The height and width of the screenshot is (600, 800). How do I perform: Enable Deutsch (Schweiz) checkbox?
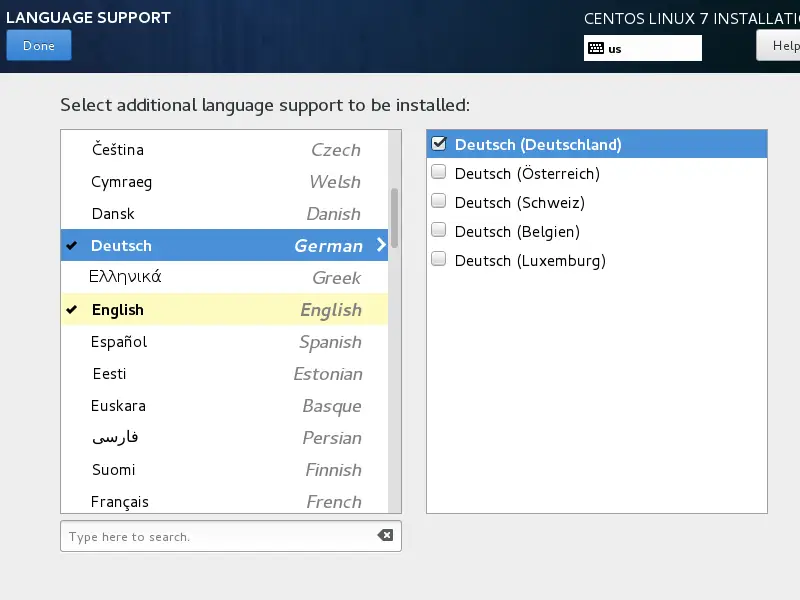point(439,201)
